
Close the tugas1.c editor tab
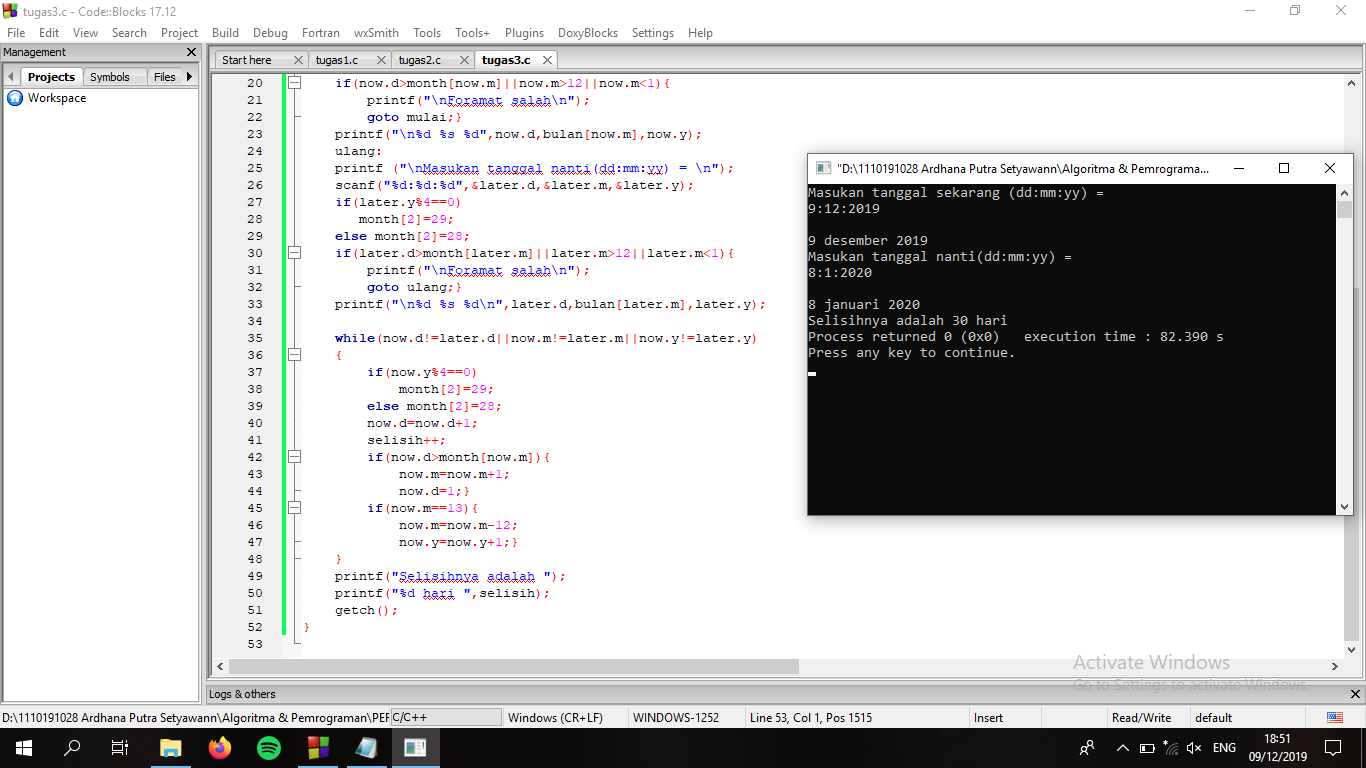tap(382, 60)
